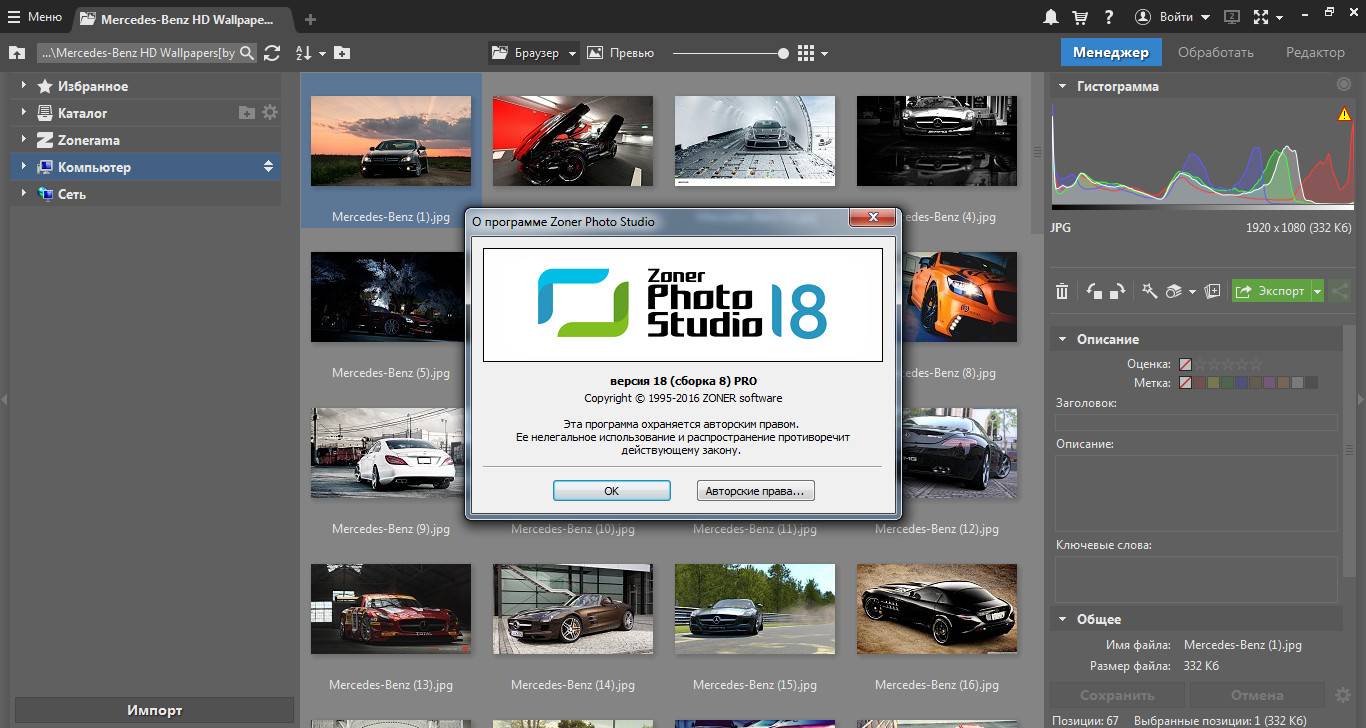Expand the Каталог tree node
1366x728 pixels.
(23, 113)
